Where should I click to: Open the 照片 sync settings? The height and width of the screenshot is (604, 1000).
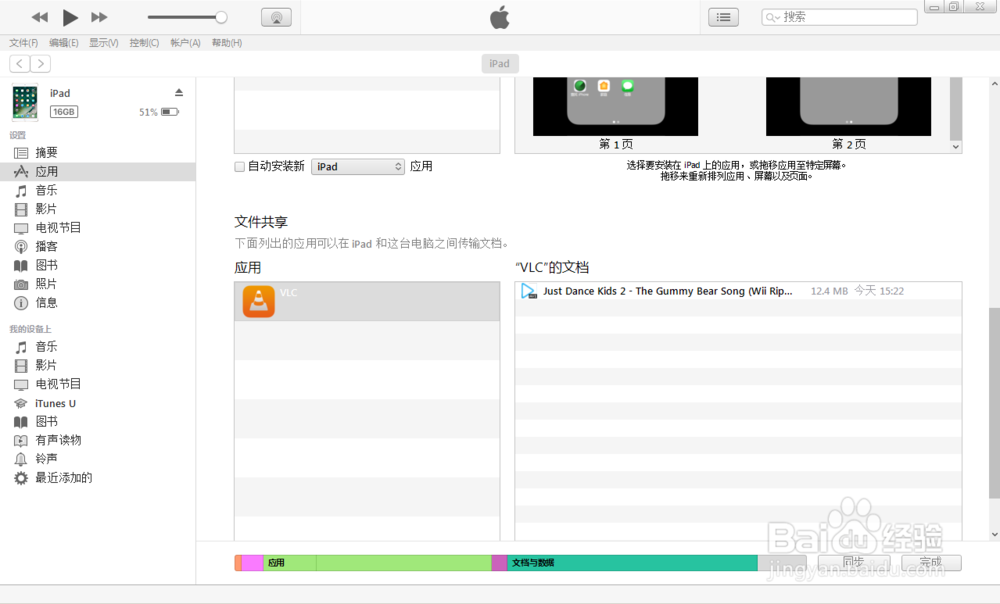point(46,284)
